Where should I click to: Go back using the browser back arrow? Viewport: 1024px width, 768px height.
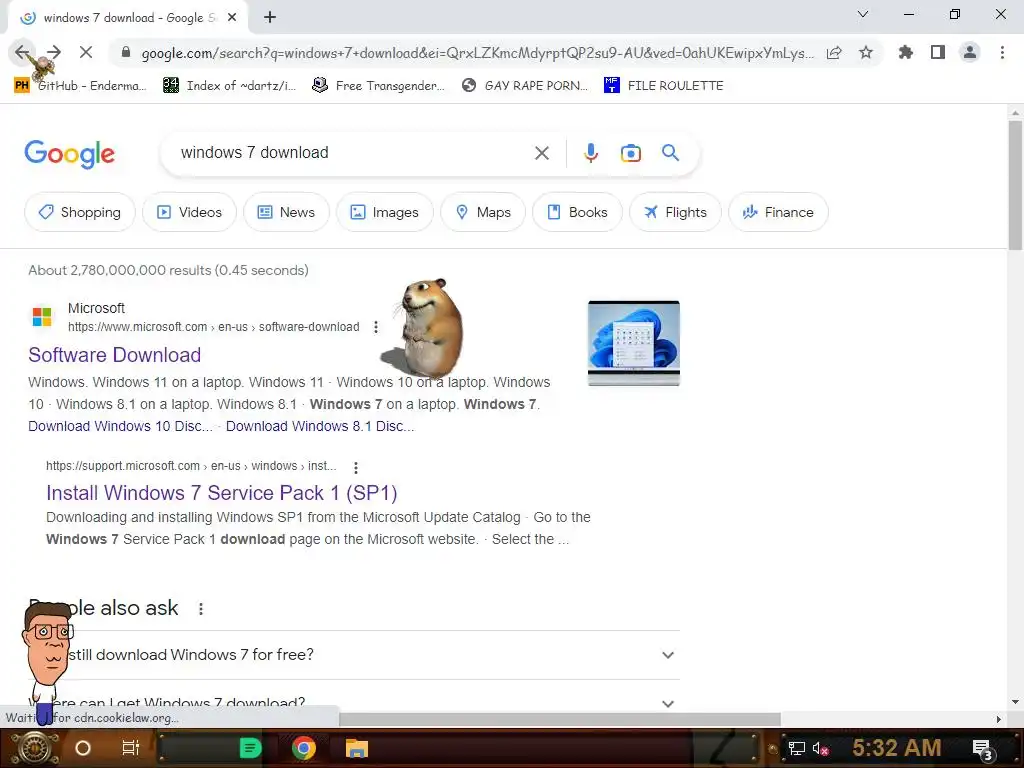22,52
